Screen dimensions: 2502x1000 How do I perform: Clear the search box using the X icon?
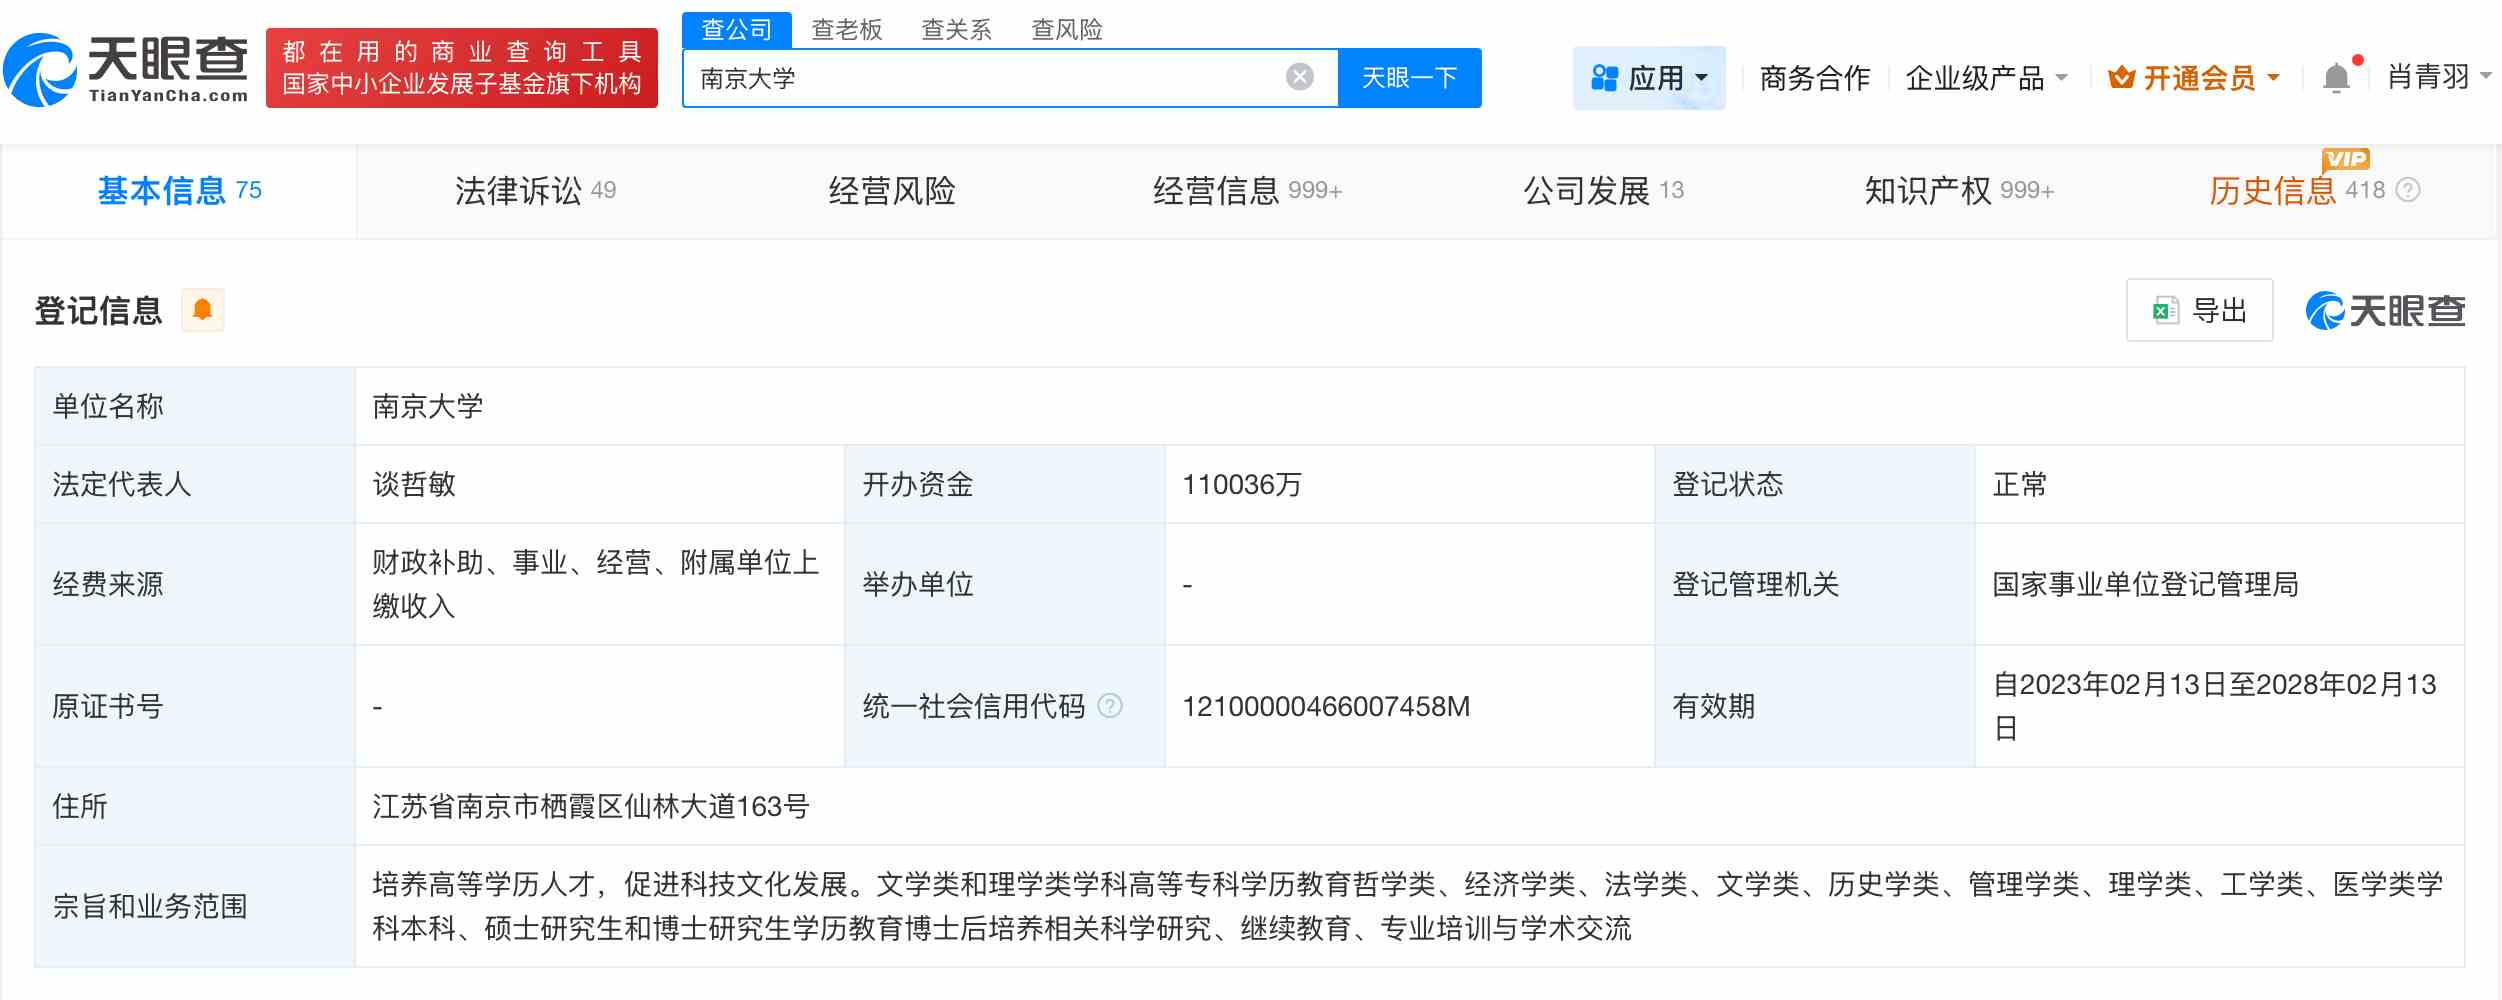coord(1297,77)
